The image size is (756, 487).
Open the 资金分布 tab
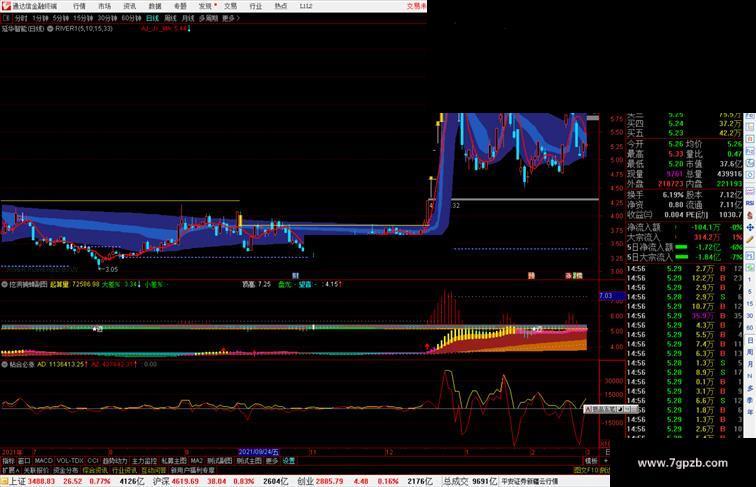[x=66, y=470]
